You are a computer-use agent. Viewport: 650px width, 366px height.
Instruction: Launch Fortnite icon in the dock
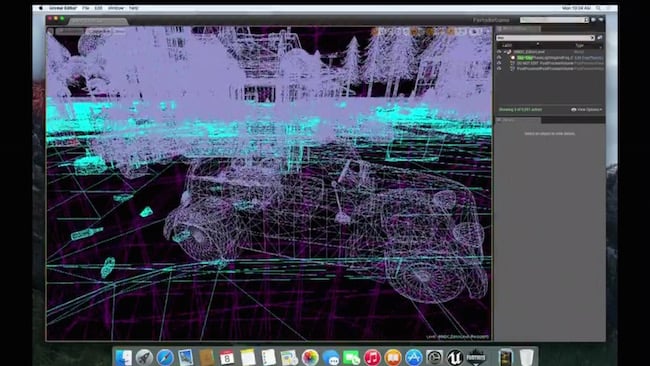[x=476, y=357]
